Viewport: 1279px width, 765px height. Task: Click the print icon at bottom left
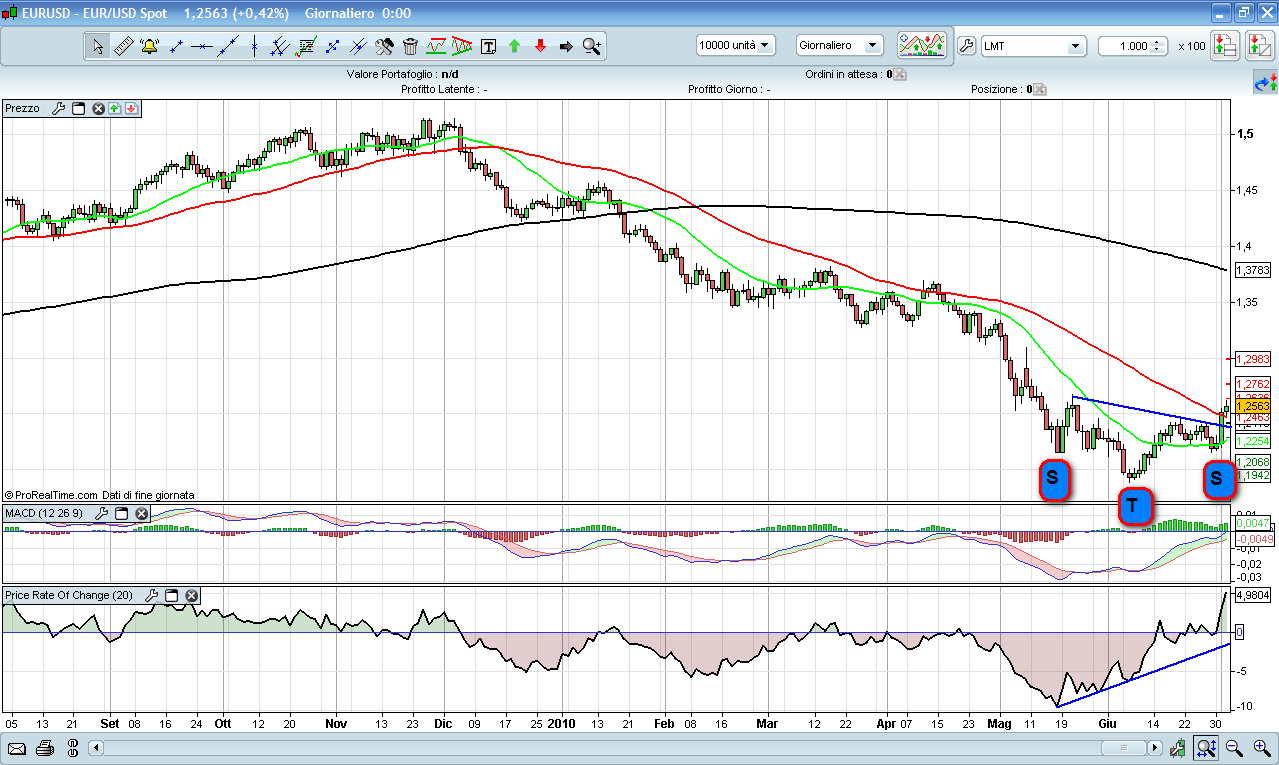click(45, 748)
